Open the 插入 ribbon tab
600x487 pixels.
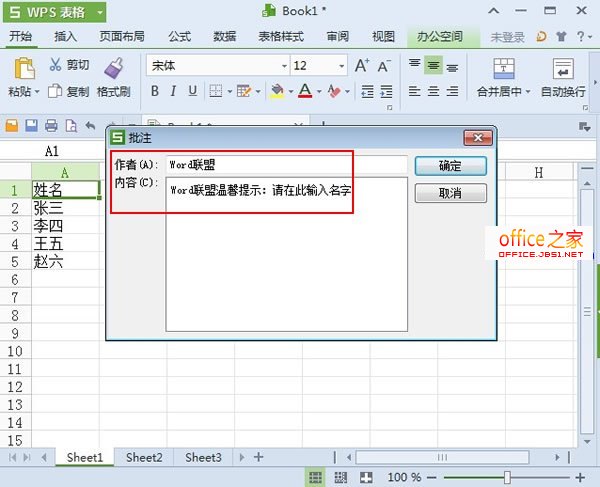pyautogui.click(x=65, y=36)
